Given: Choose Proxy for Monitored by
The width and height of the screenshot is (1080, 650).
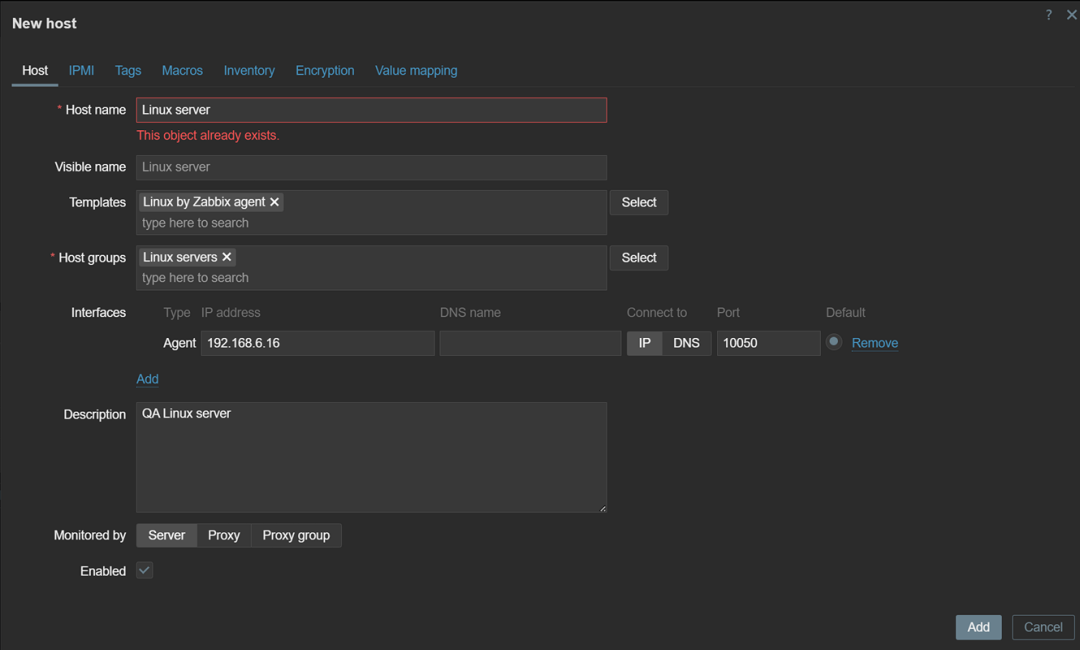Looking at the screenshot, I should coord(224,535).
